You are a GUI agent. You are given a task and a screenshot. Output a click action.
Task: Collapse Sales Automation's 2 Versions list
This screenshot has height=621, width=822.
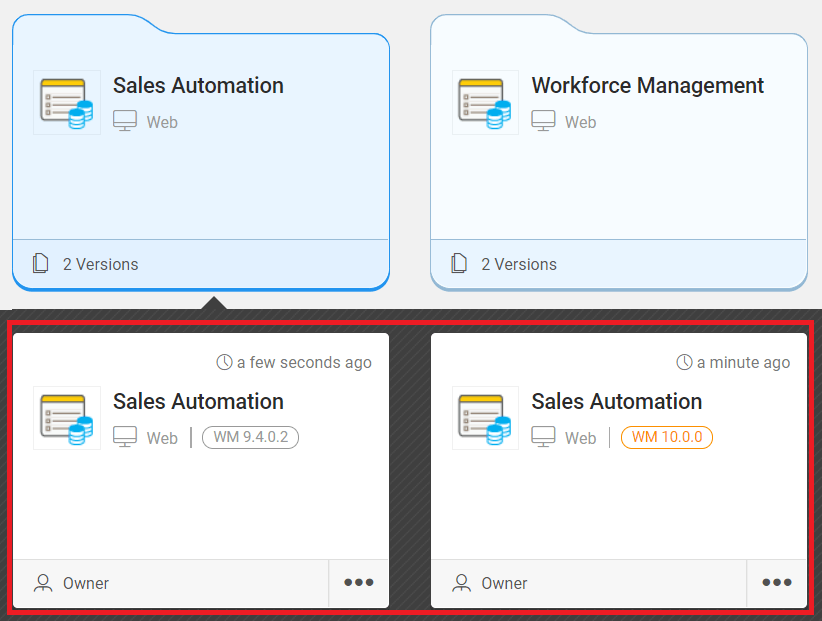click(100, 264)
